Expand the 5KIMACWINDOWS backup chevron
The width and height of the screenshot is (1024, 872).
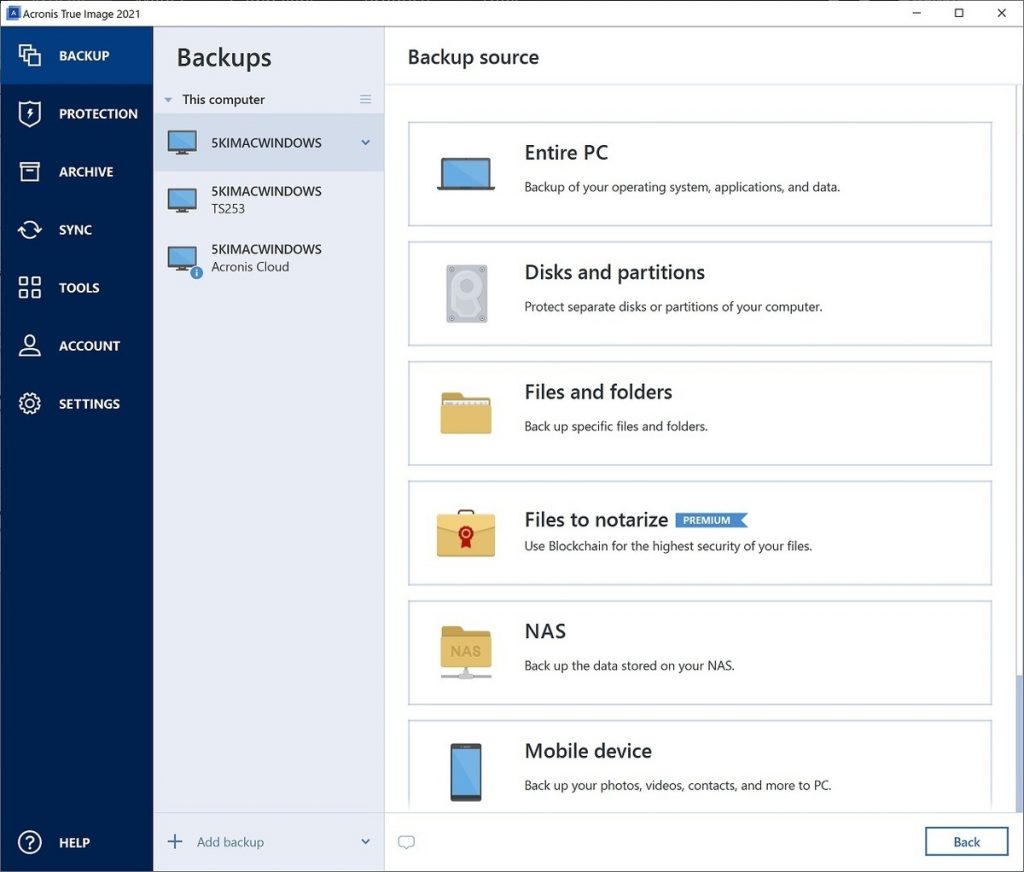pos(366,142)
